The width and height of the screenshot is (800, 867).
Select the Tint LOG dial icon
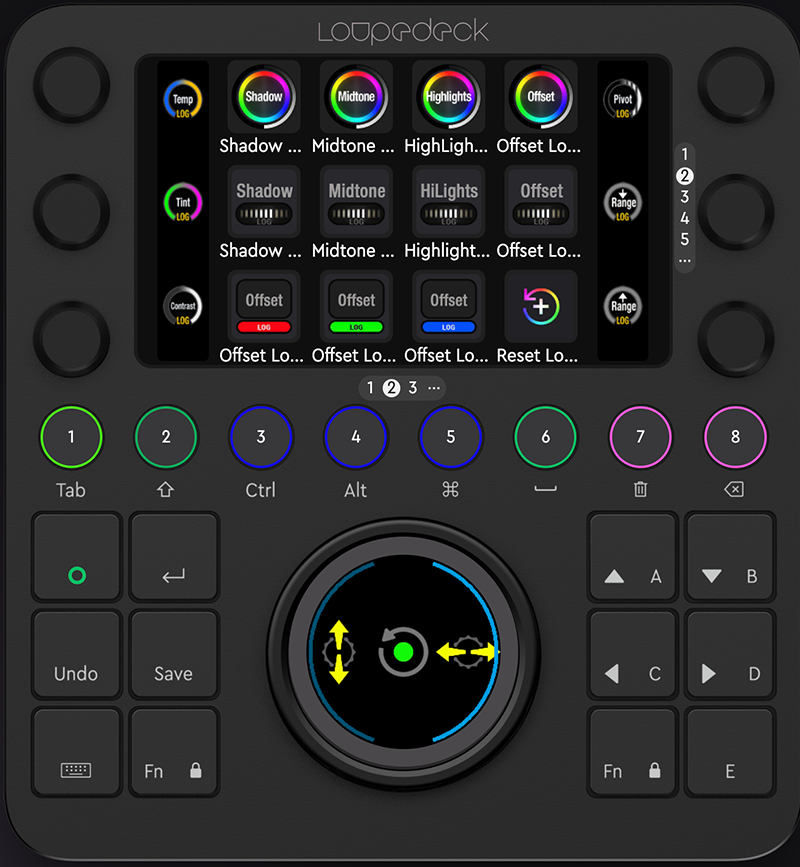coord(182,203)
